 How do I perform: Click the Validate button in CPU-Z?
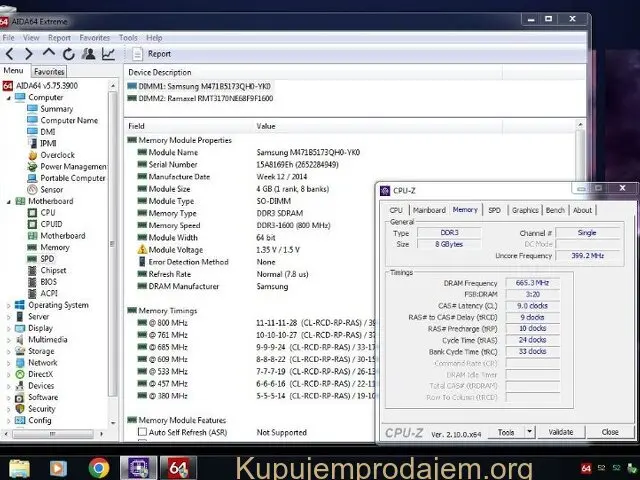[561, 432]
